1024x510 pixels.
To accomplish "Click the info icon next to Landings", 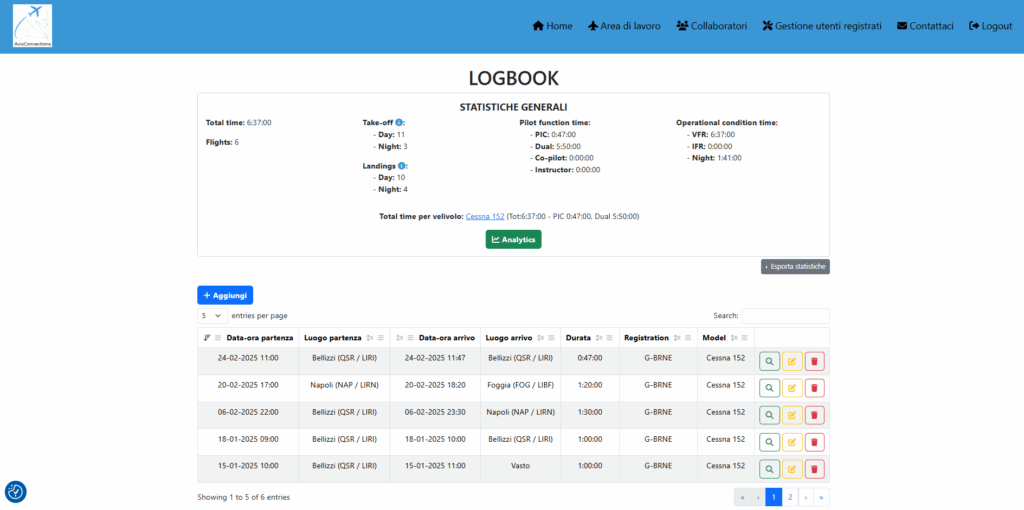I will (402, 166).
